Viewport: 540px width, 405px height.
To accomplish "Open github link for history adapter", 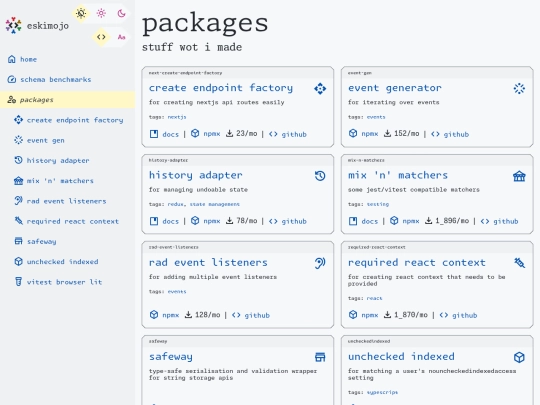I will (288, 221).
